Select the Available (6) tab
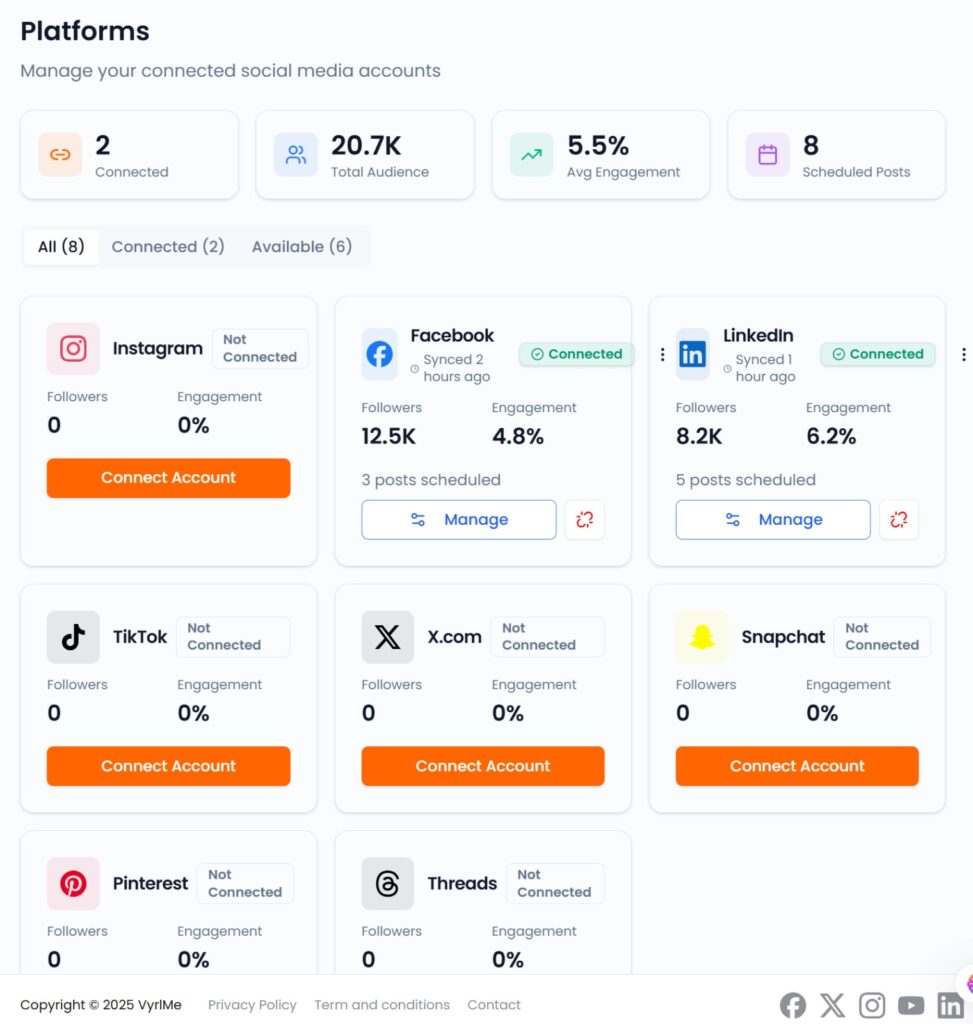973x1024 pixels. 302,247
